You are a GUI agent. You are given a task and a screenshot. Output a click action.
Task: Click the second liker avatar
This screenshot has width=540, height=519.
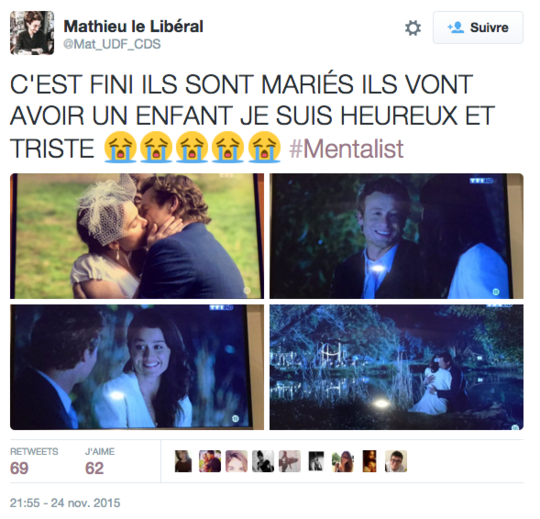210,461
